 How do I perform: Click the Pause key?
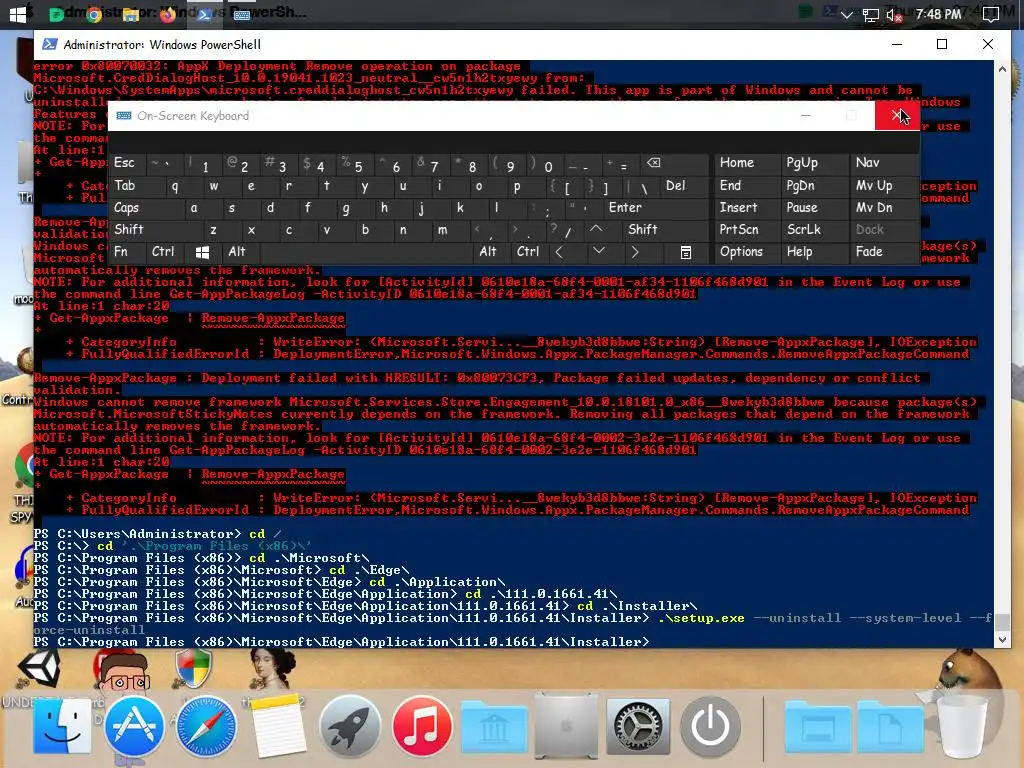[x=814, y=208]
